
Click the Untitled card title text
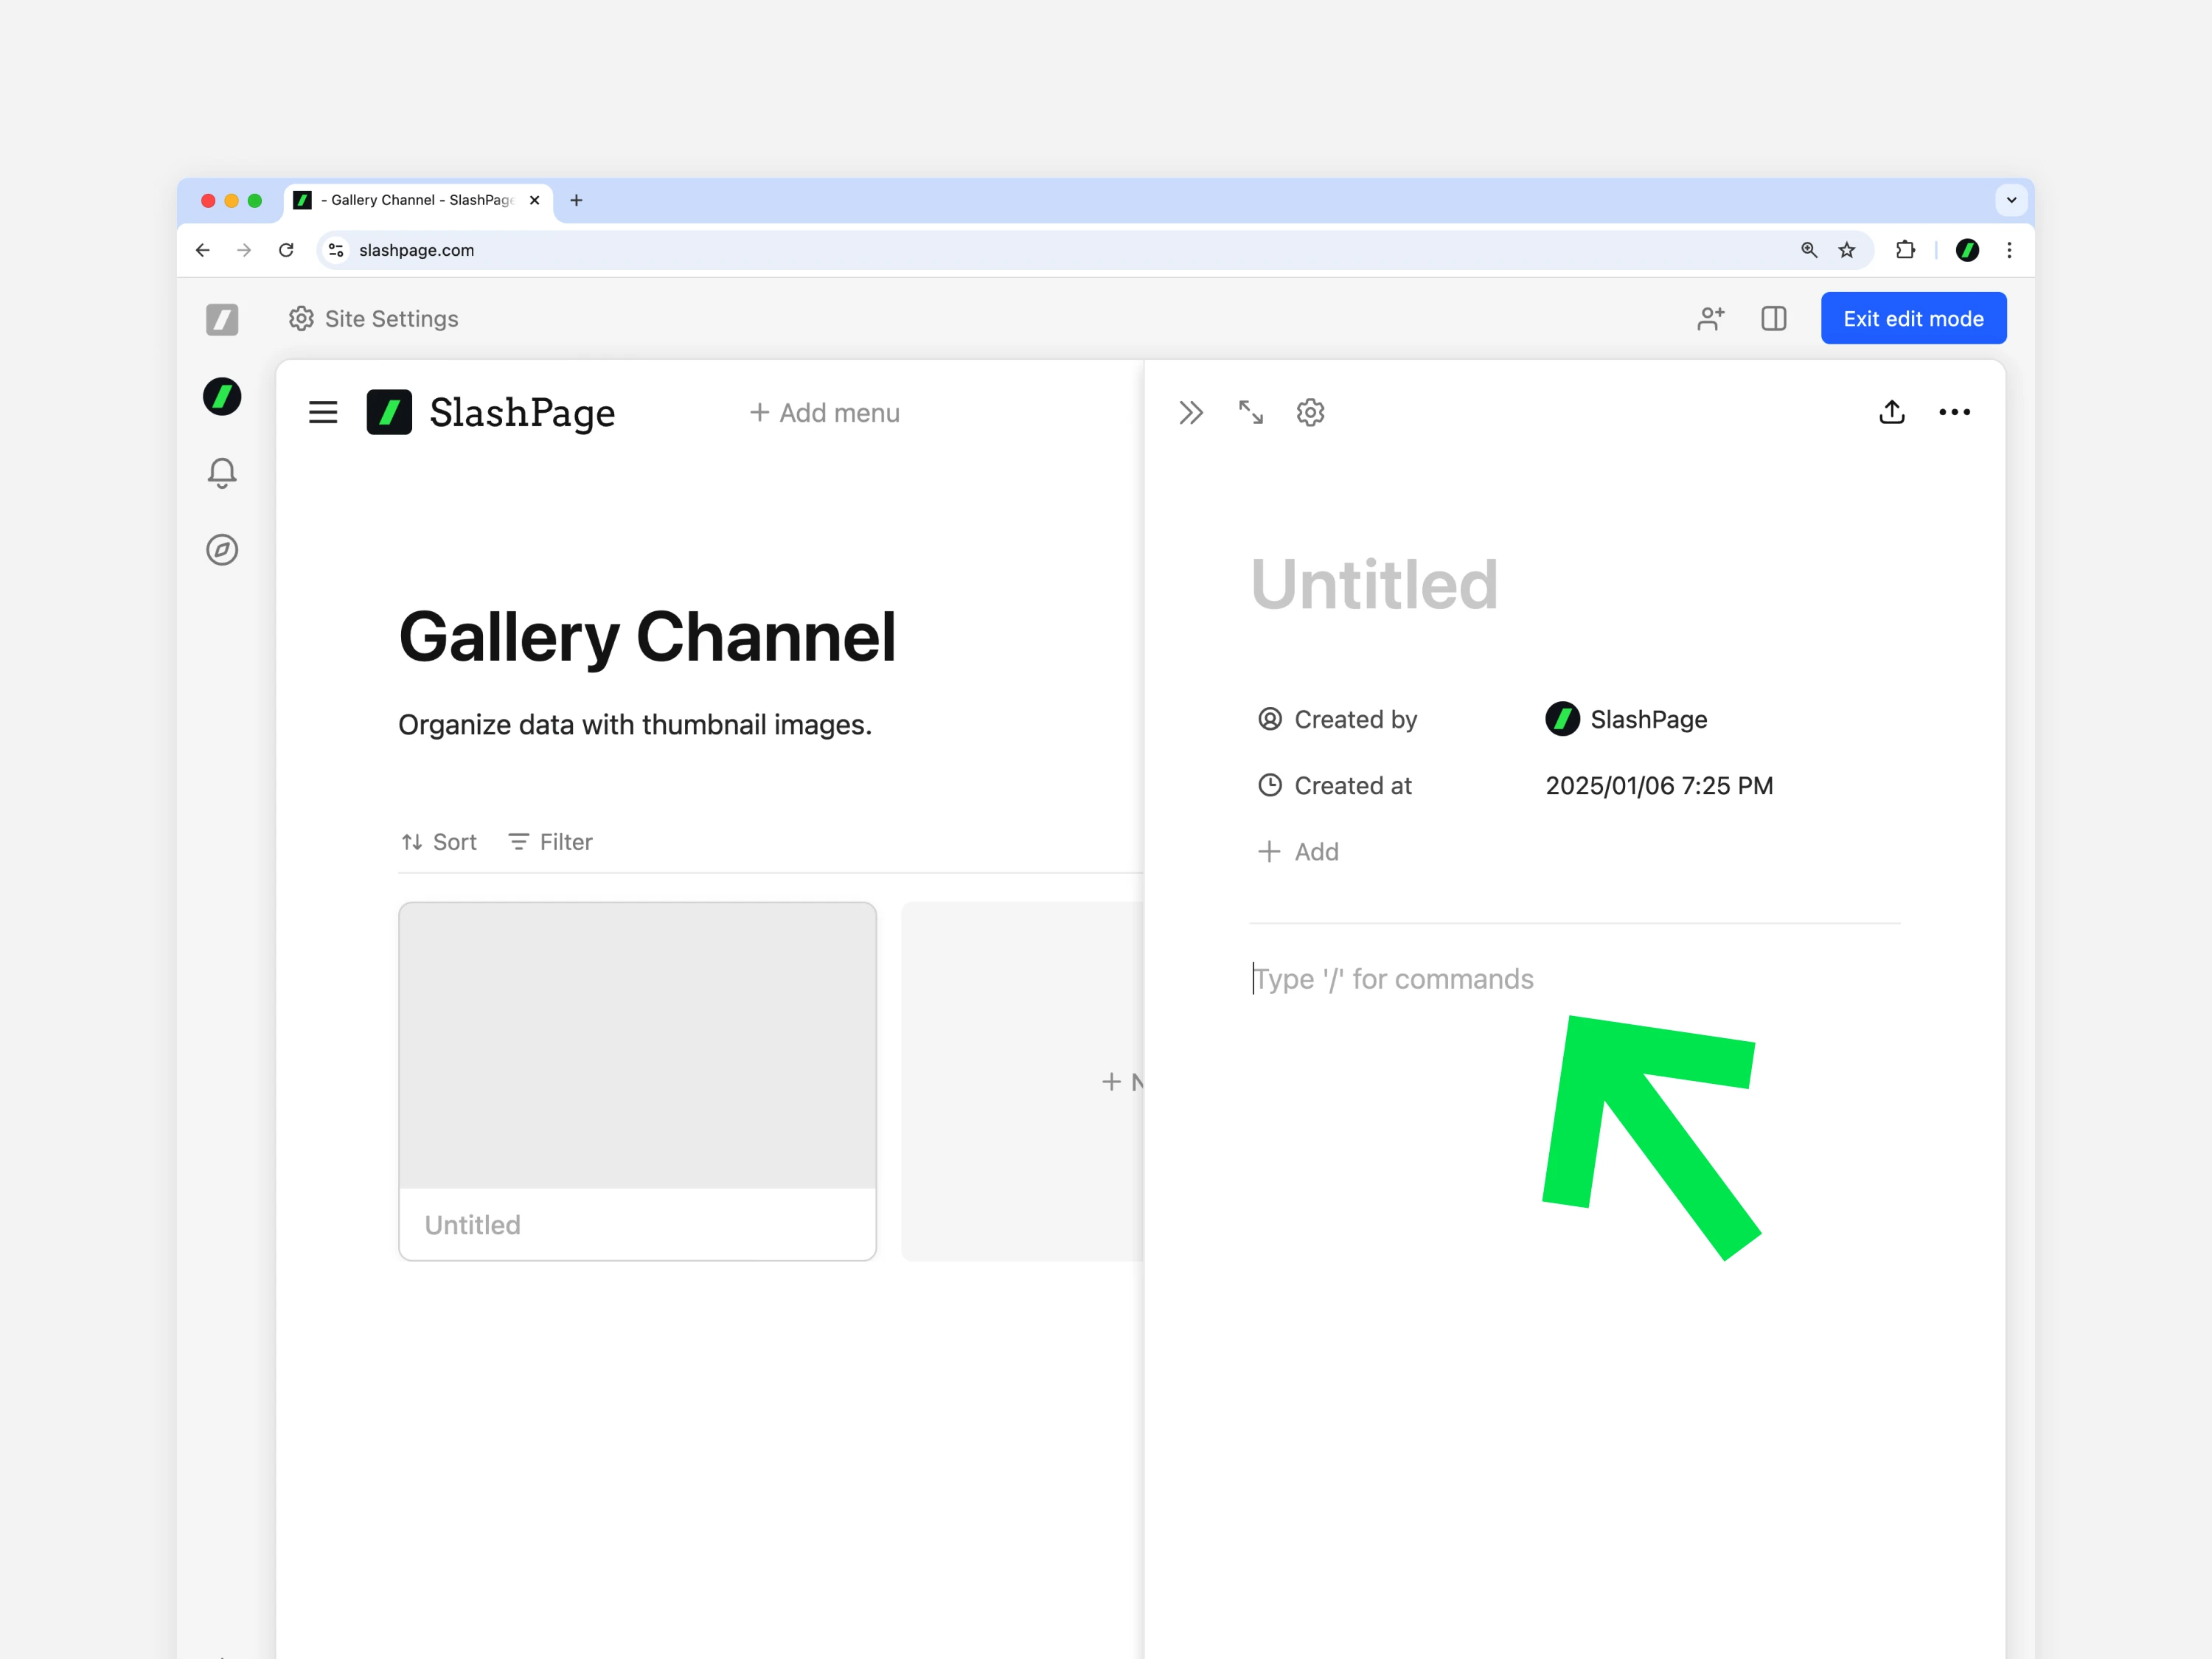(472, 1225)
